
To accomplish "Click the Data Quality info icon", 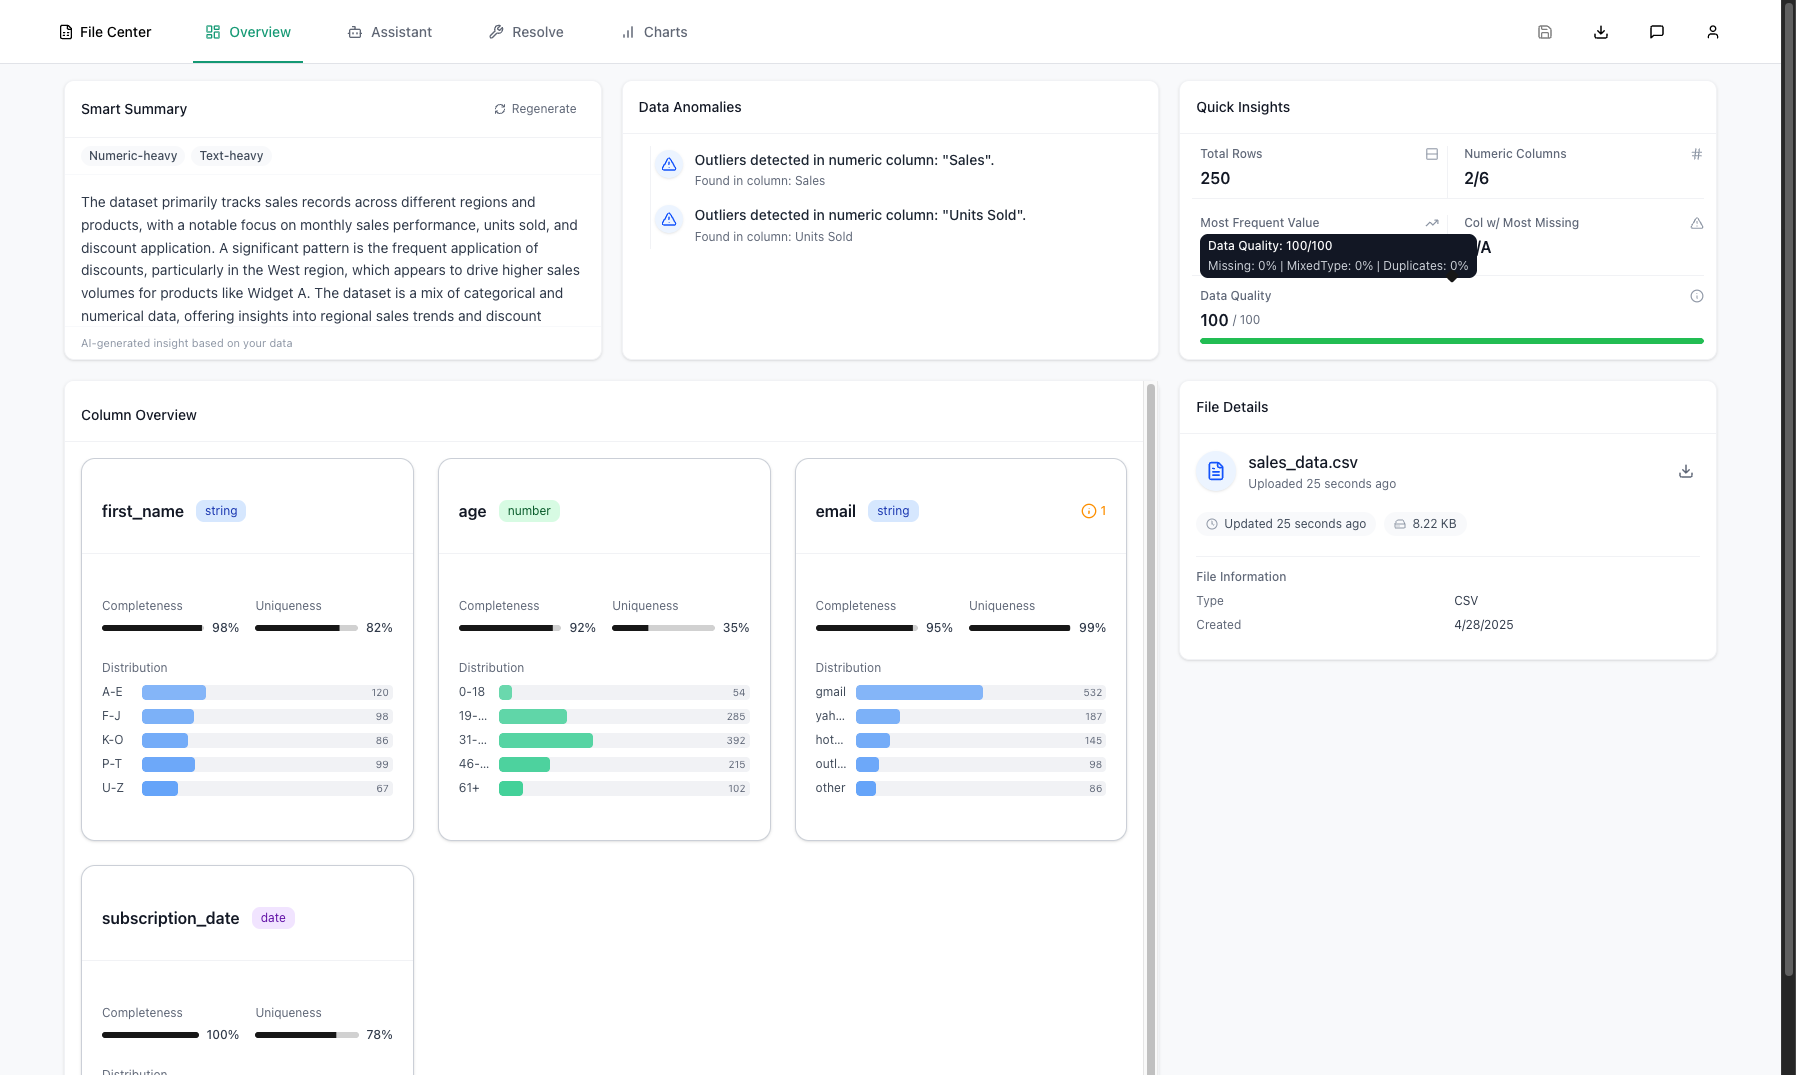I will tap(1697, 296).
